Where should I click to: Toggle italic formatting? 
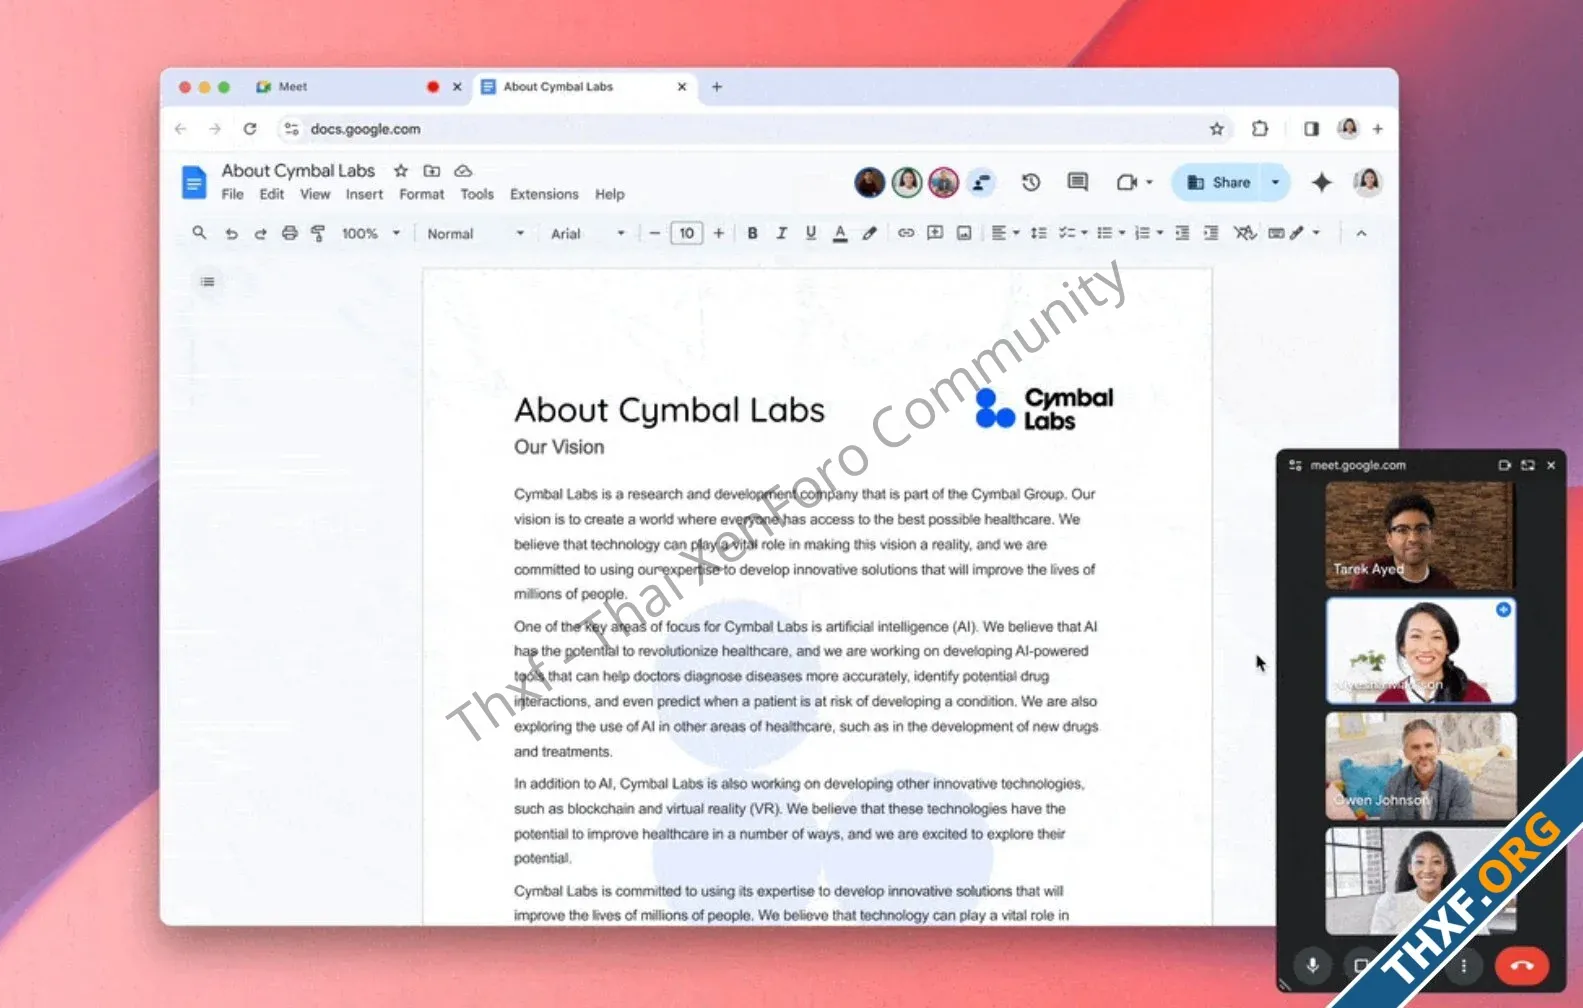tap(781, 233)
